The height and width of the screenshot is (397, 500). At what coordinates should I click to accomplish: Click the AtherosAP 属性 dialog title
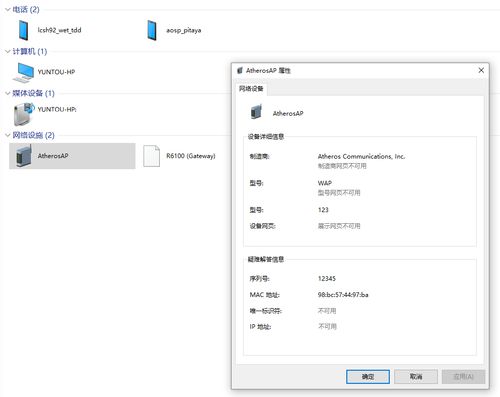(268, 70)
